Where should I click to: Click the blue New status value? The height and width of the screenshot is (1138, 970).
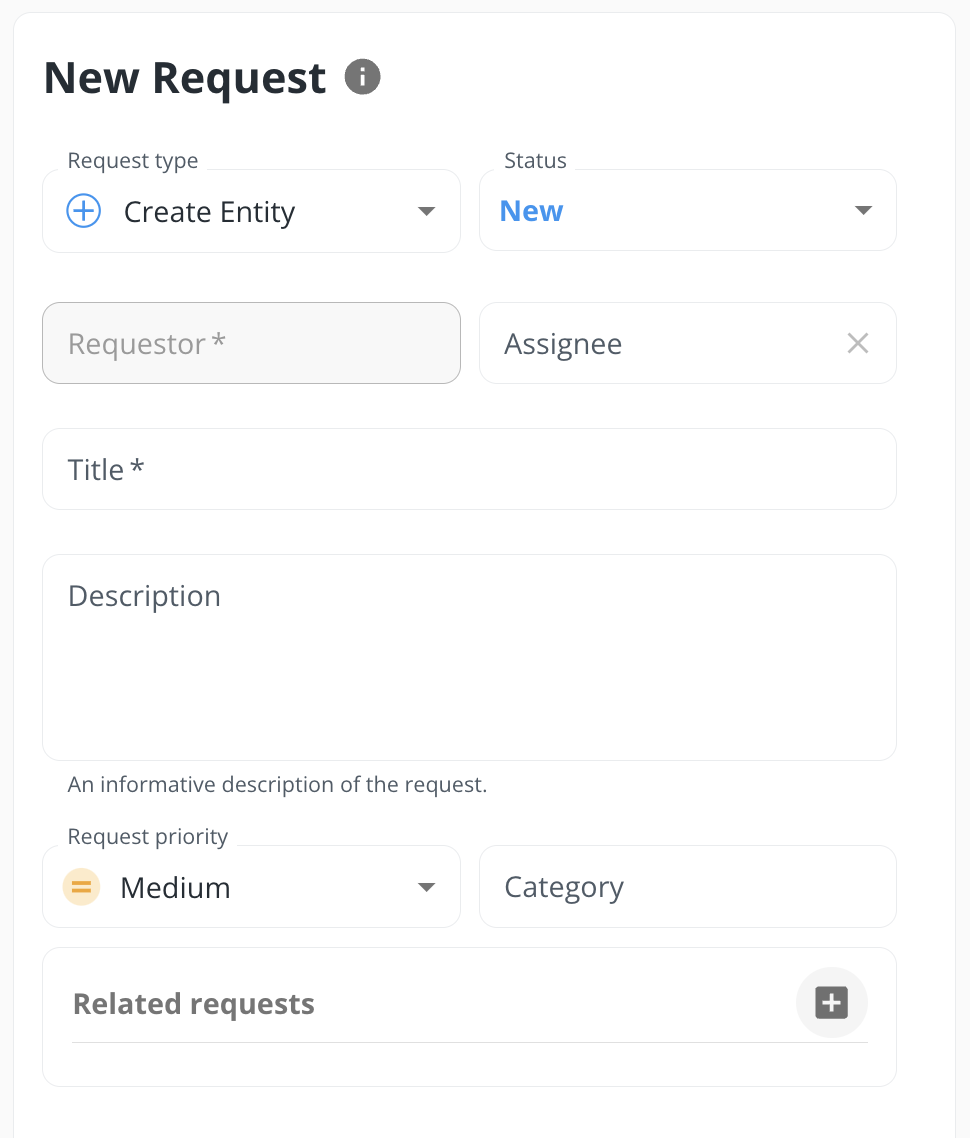(531, 211)
